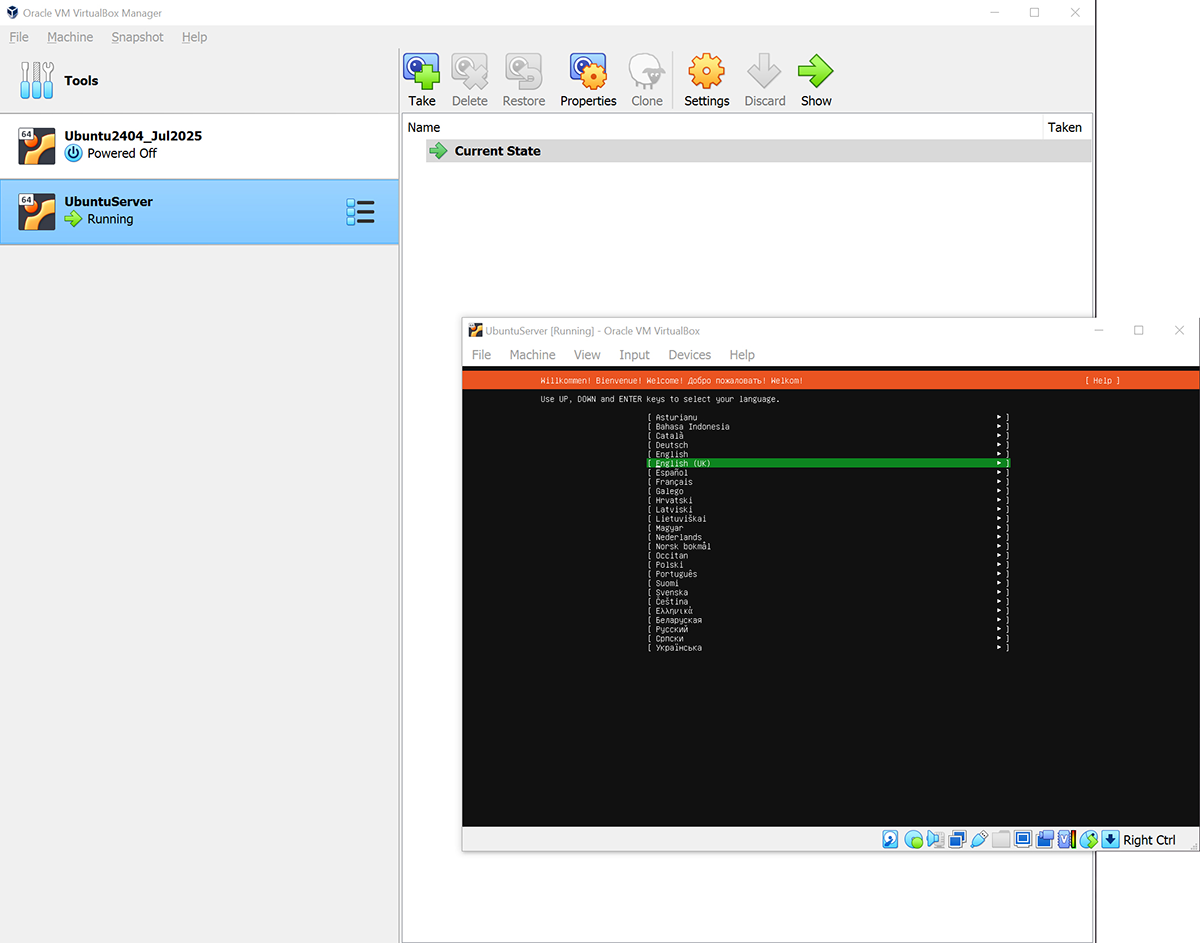Choose the Русский language option

pyautogui.click(x=828, y=629)
